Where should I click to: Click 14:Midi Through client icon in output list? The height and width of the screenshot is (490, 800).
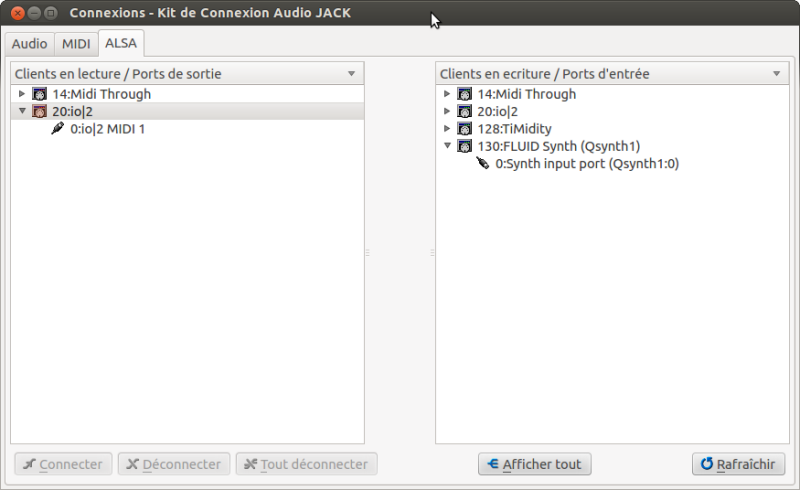coord(39,94)
